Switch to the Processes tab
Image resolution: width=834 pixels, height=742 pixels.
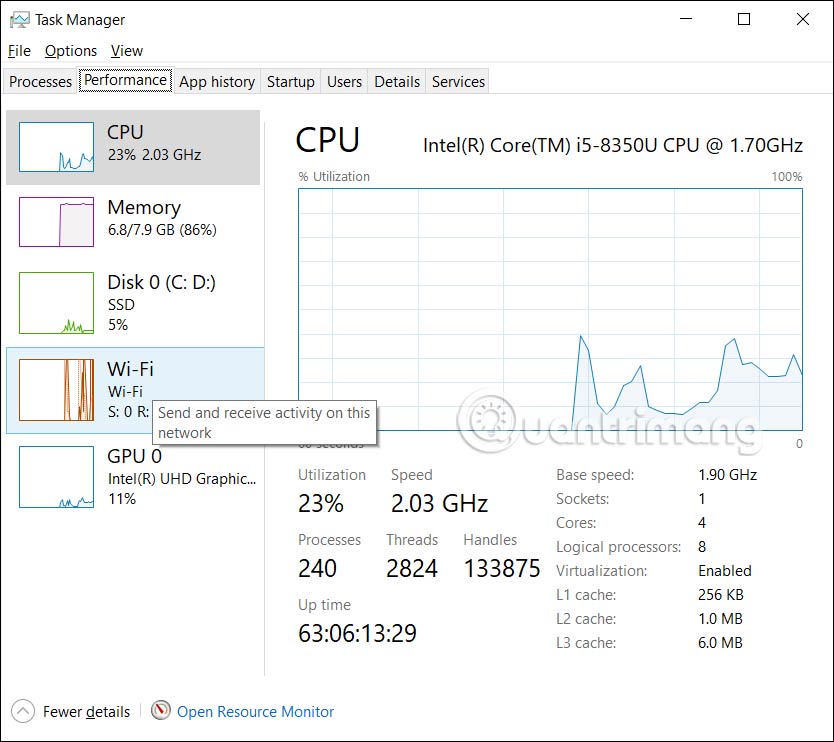click(x=41, y=82)
